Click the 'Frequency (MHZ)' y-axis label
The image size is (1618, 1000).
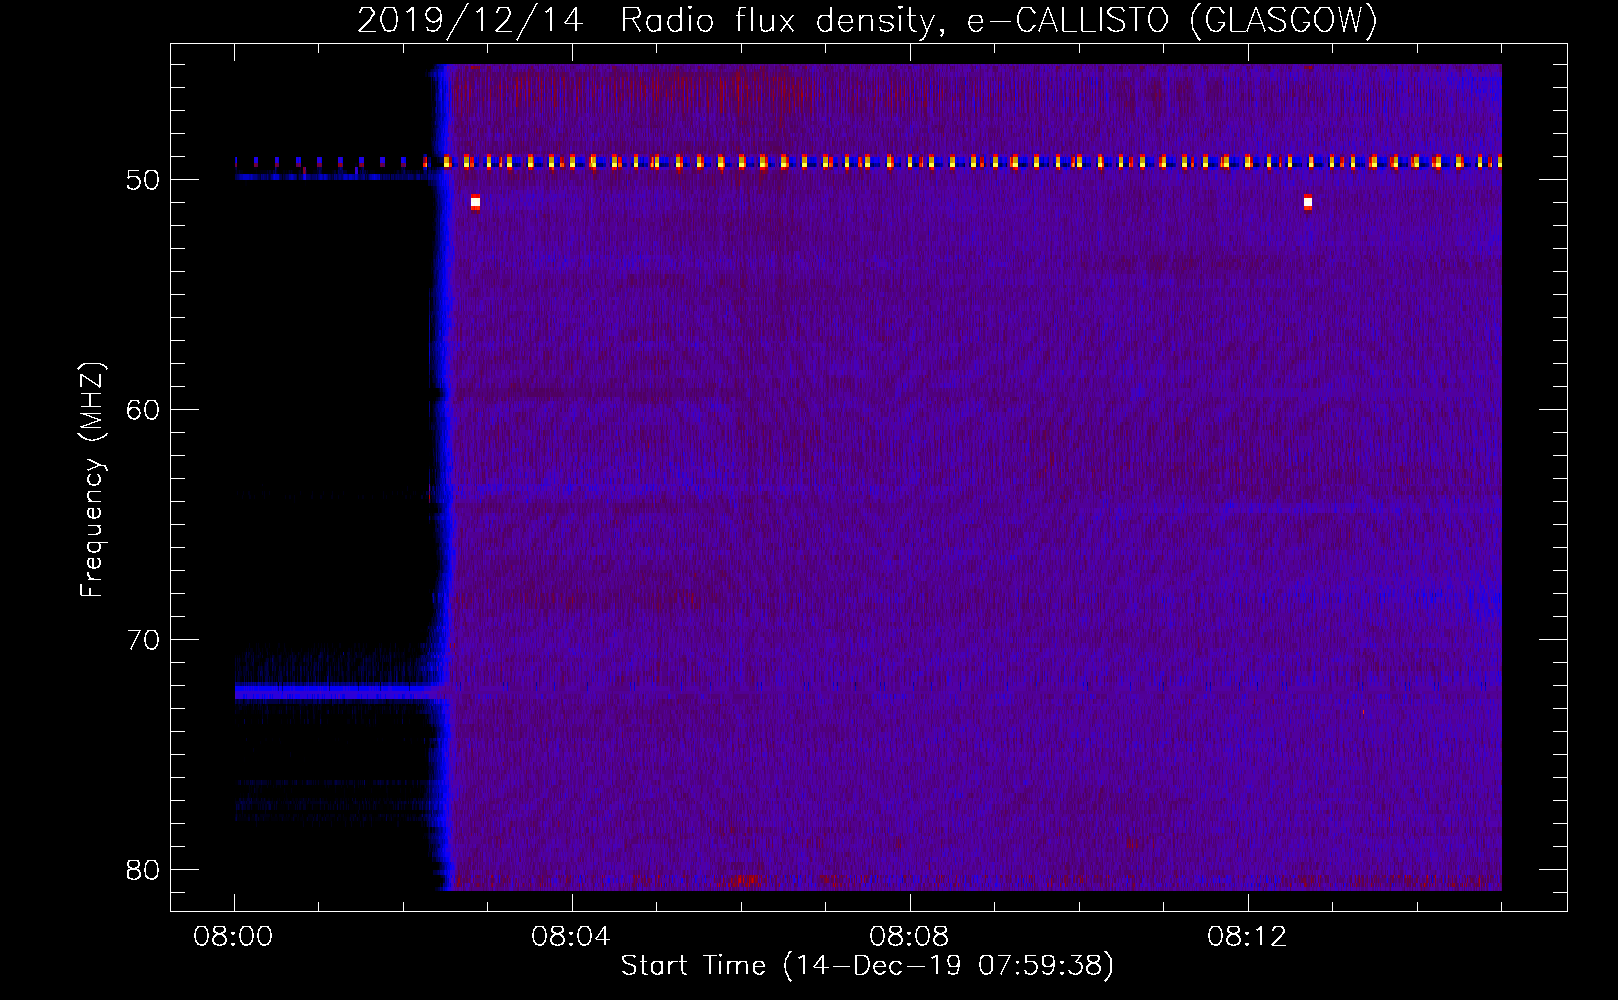pos(92,480)
